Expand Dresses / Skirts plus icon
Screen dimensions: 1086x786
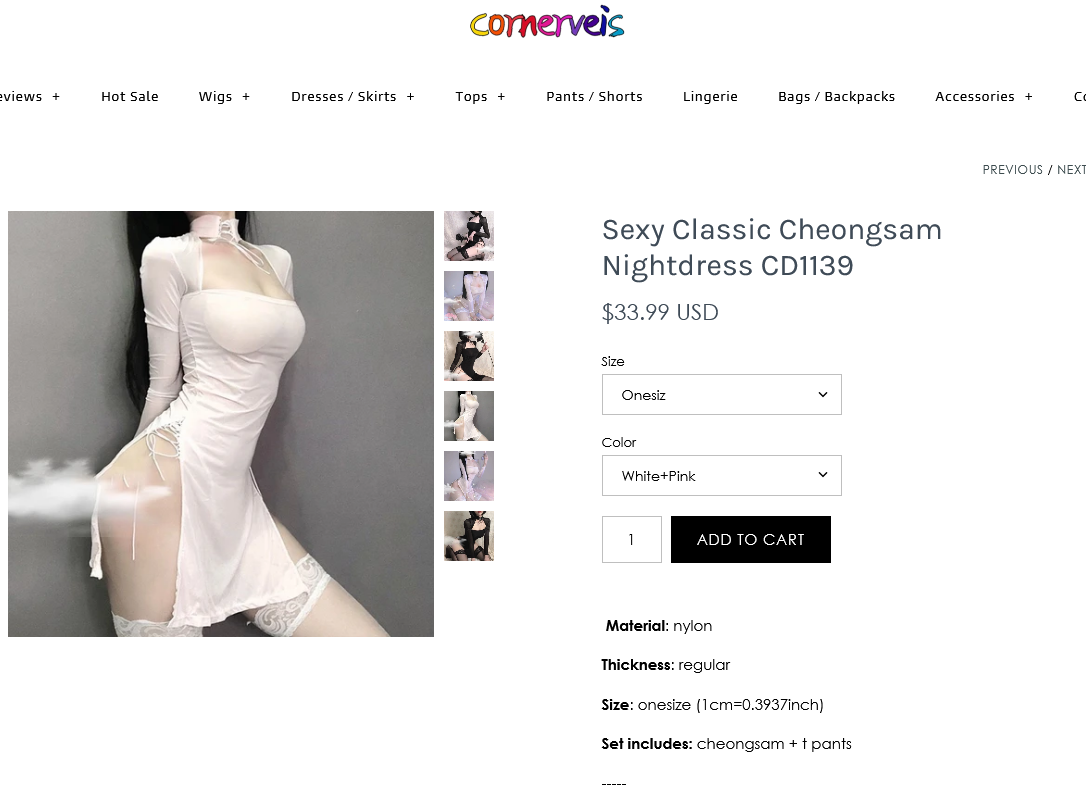411,97
